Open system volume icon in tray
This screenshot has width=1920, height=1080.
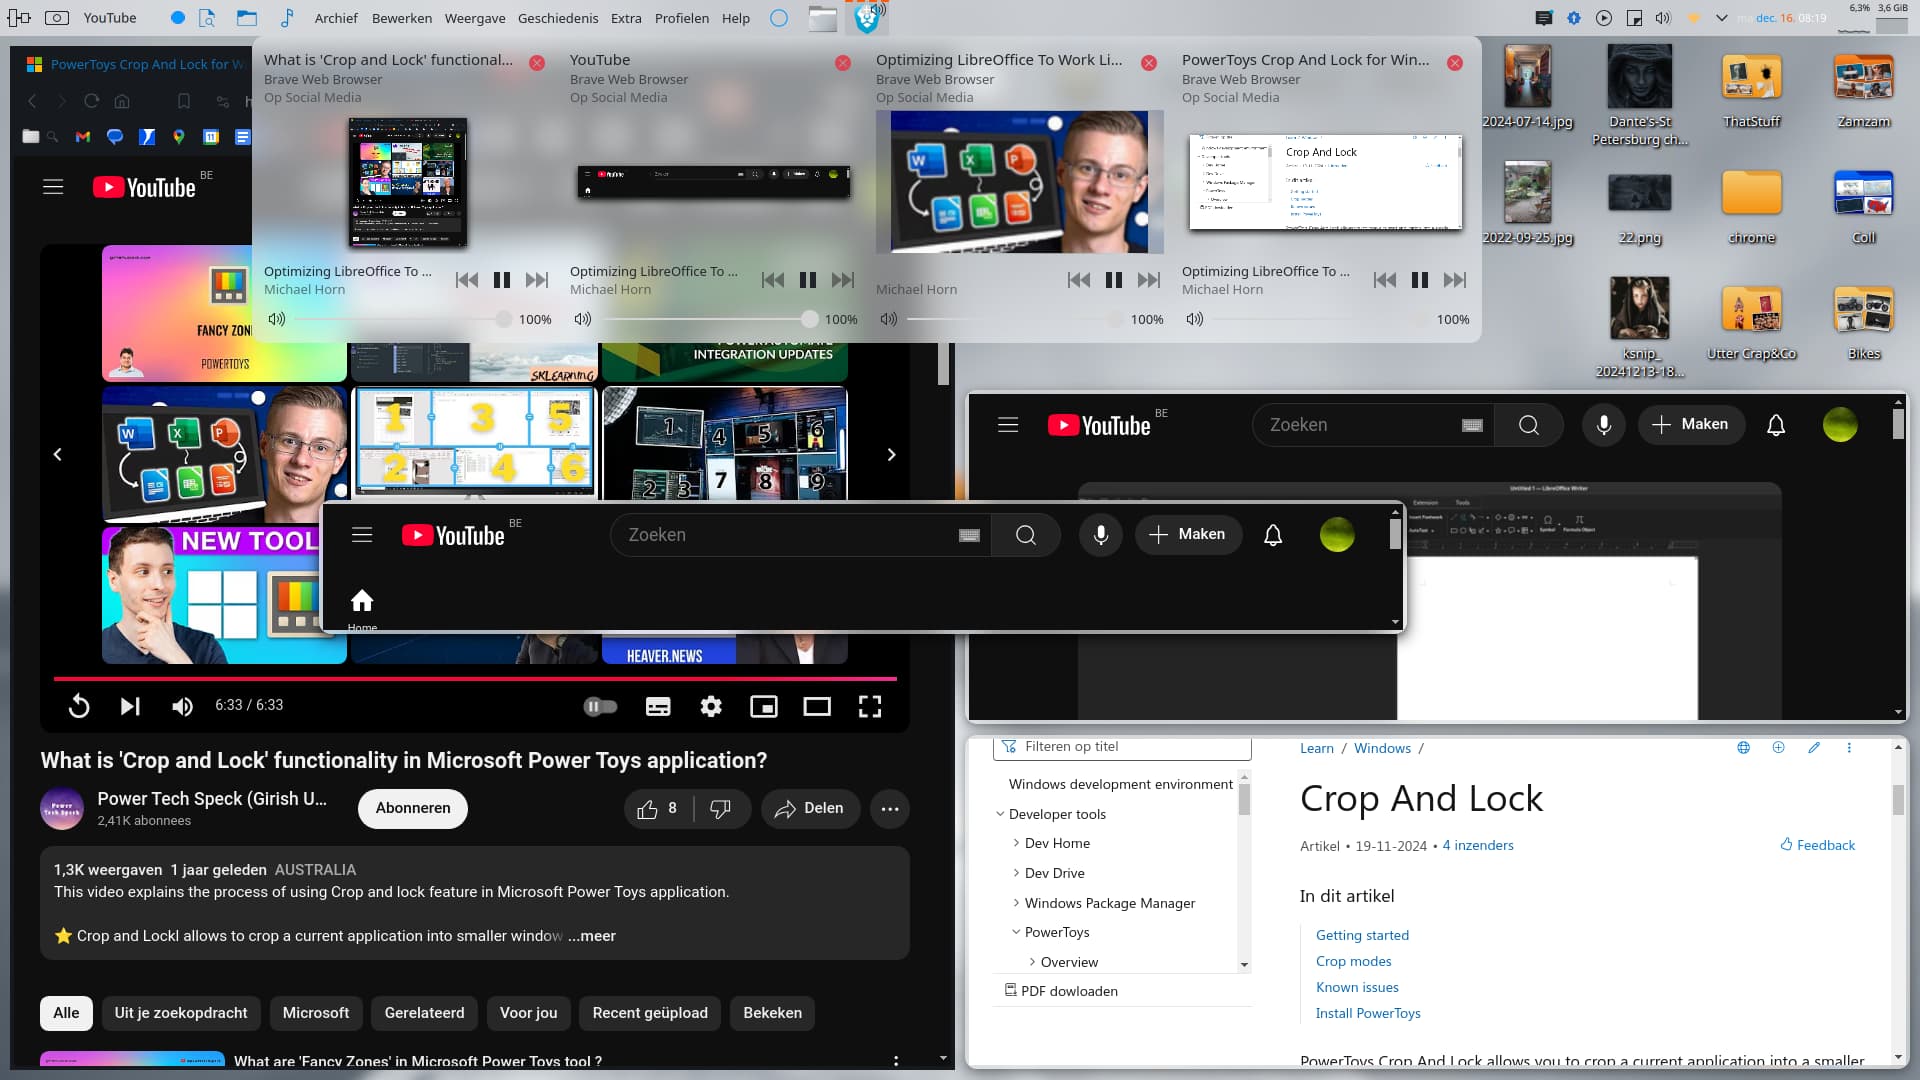(x=1663, y=18)
